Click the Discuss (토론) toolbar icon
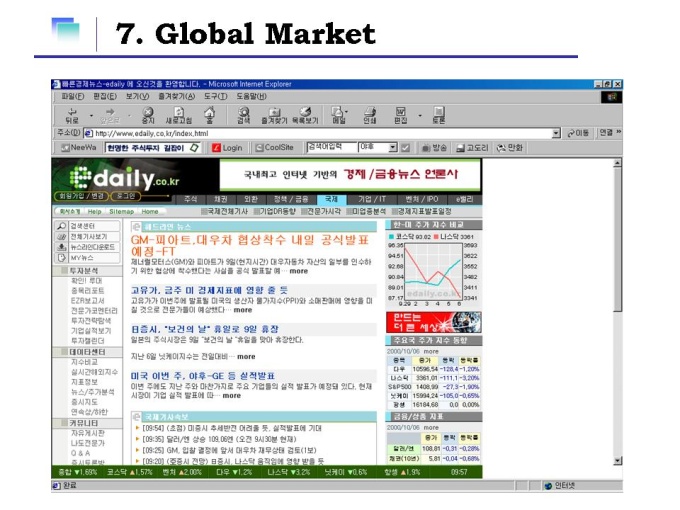Image resolution: width=680 pixels, height=510 pixels. [x=438, y=115]
